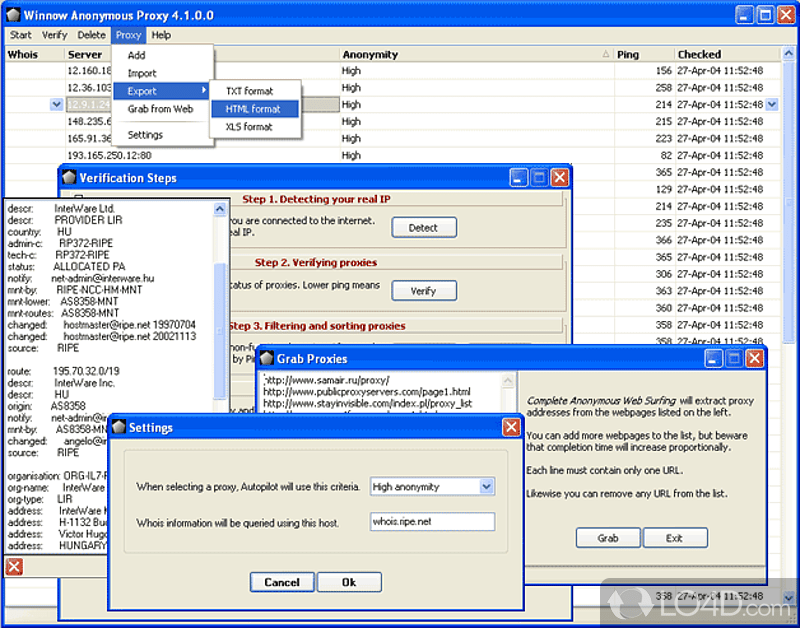Click Cancel in Settings dialog
Viewport: 800px width, 628px height.
pos(282,582)
